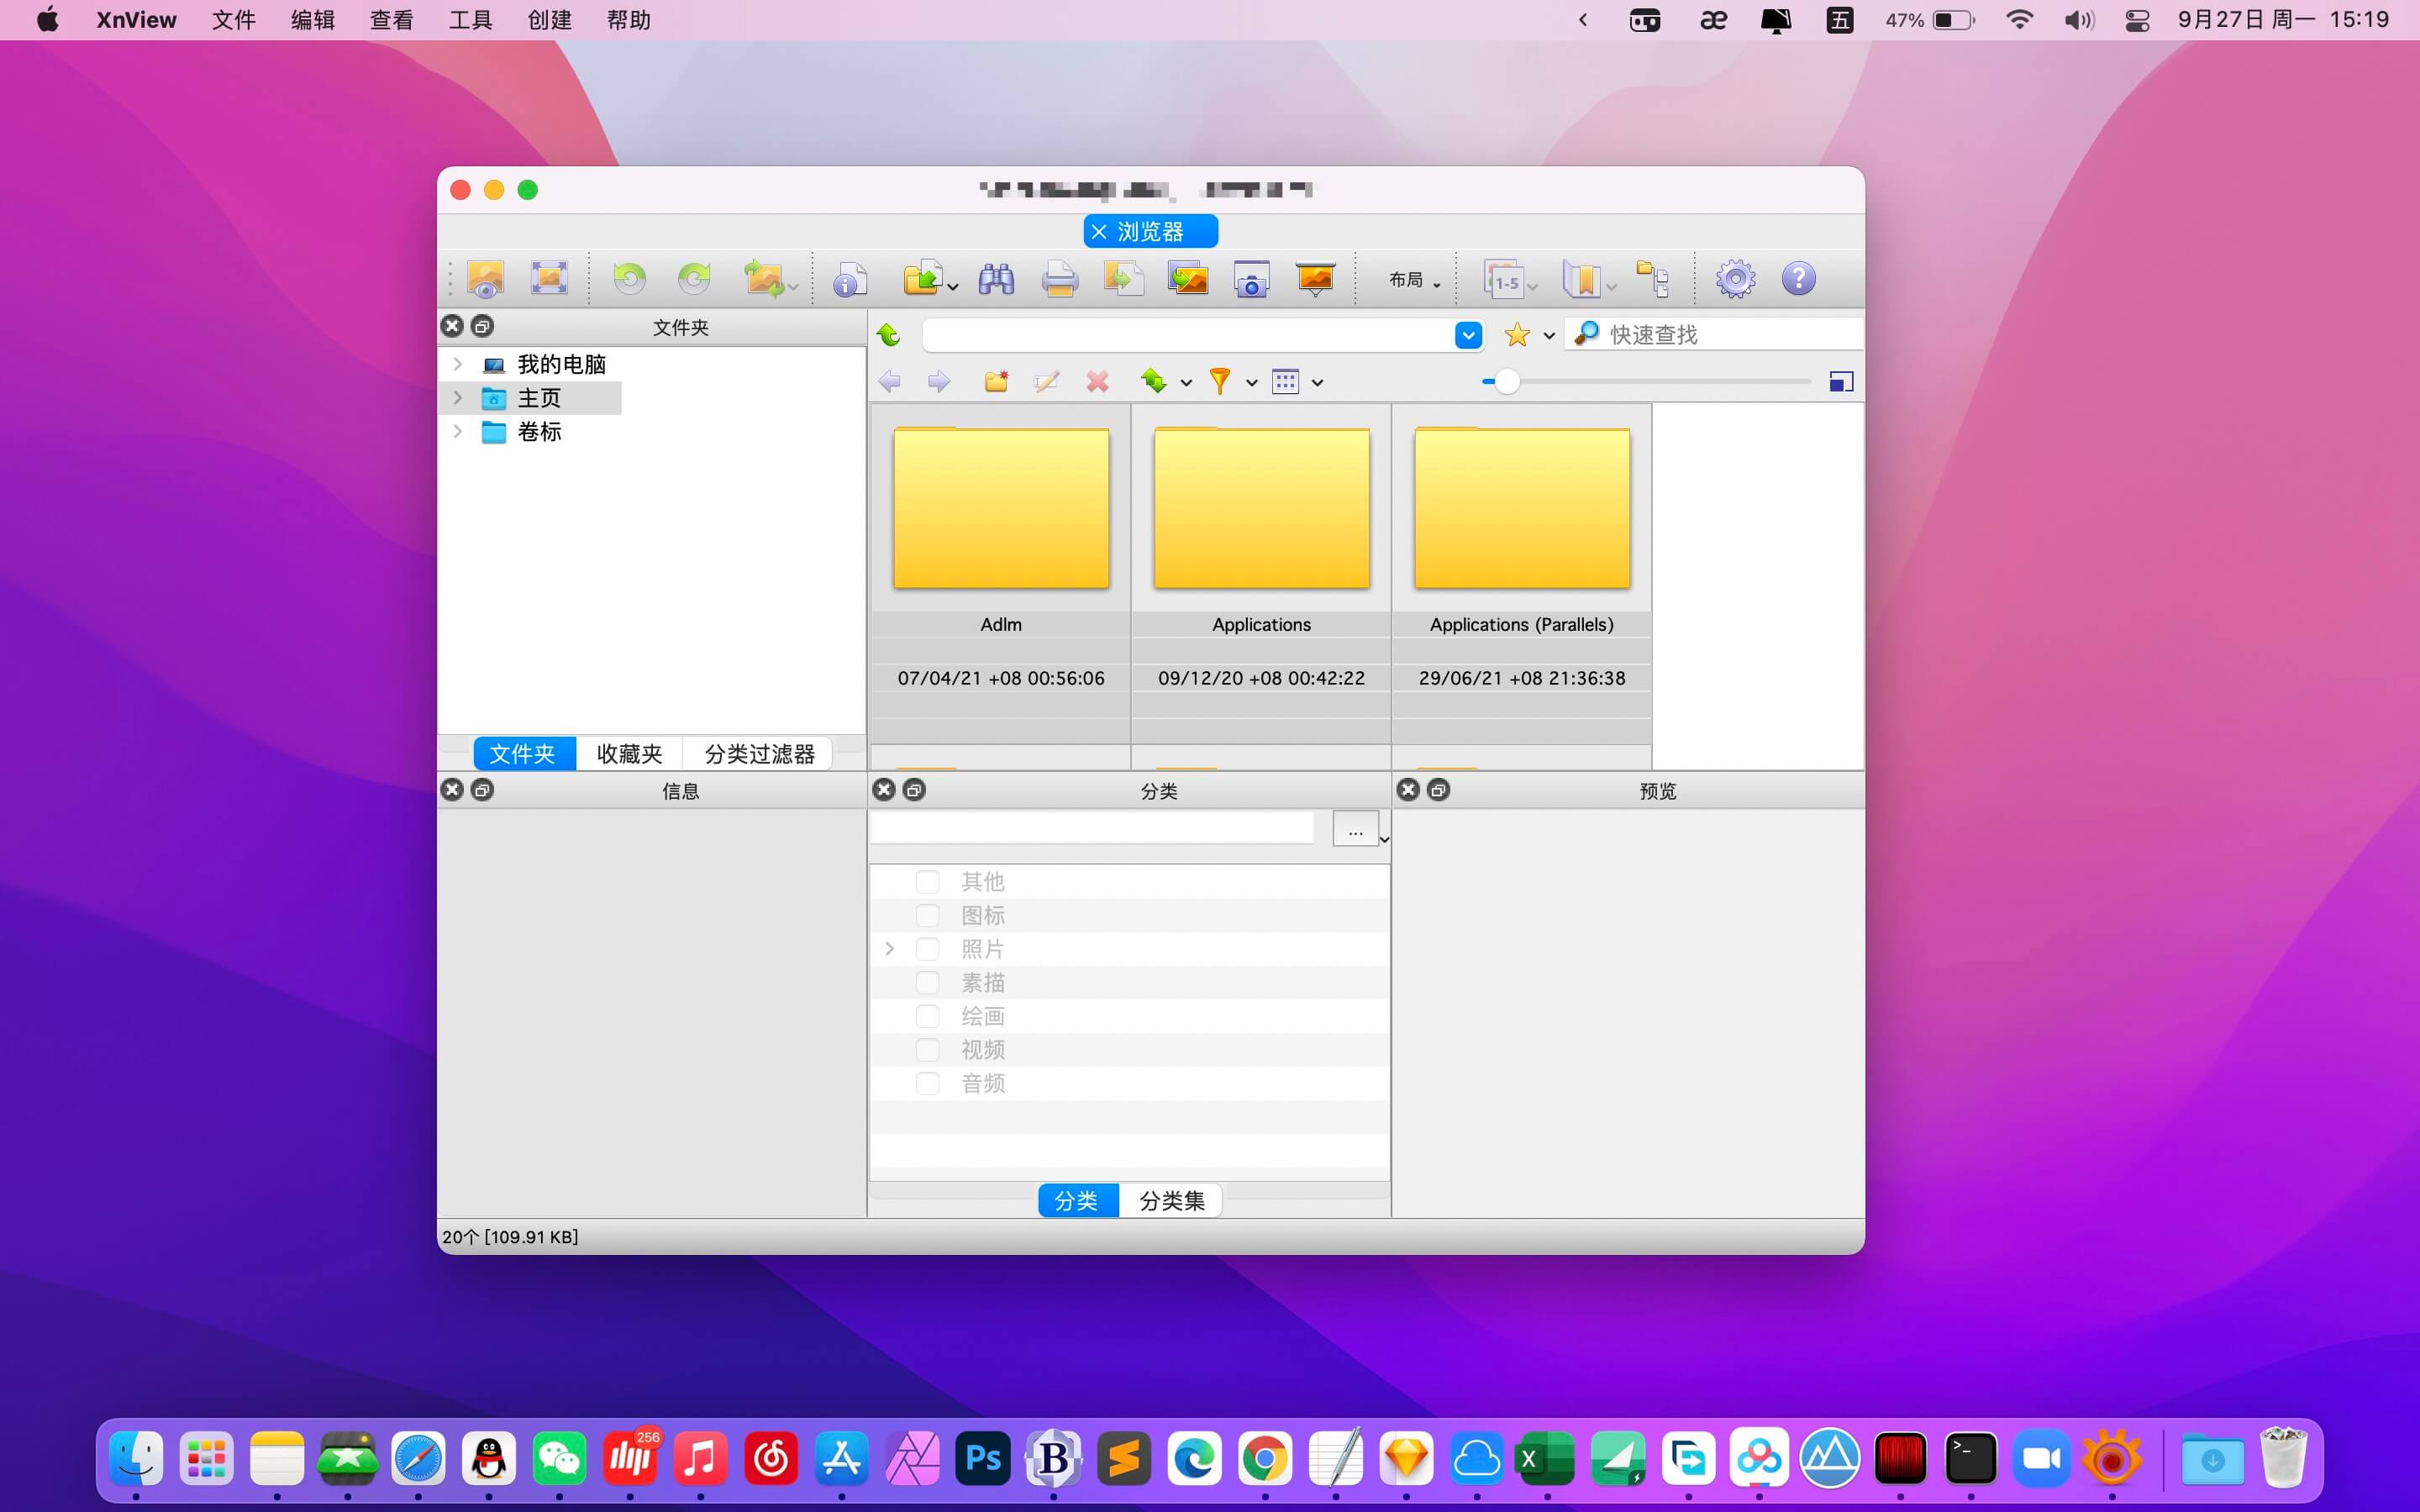
Task: Expand the 我的电脑 tree node
Action: pos(458,364)
